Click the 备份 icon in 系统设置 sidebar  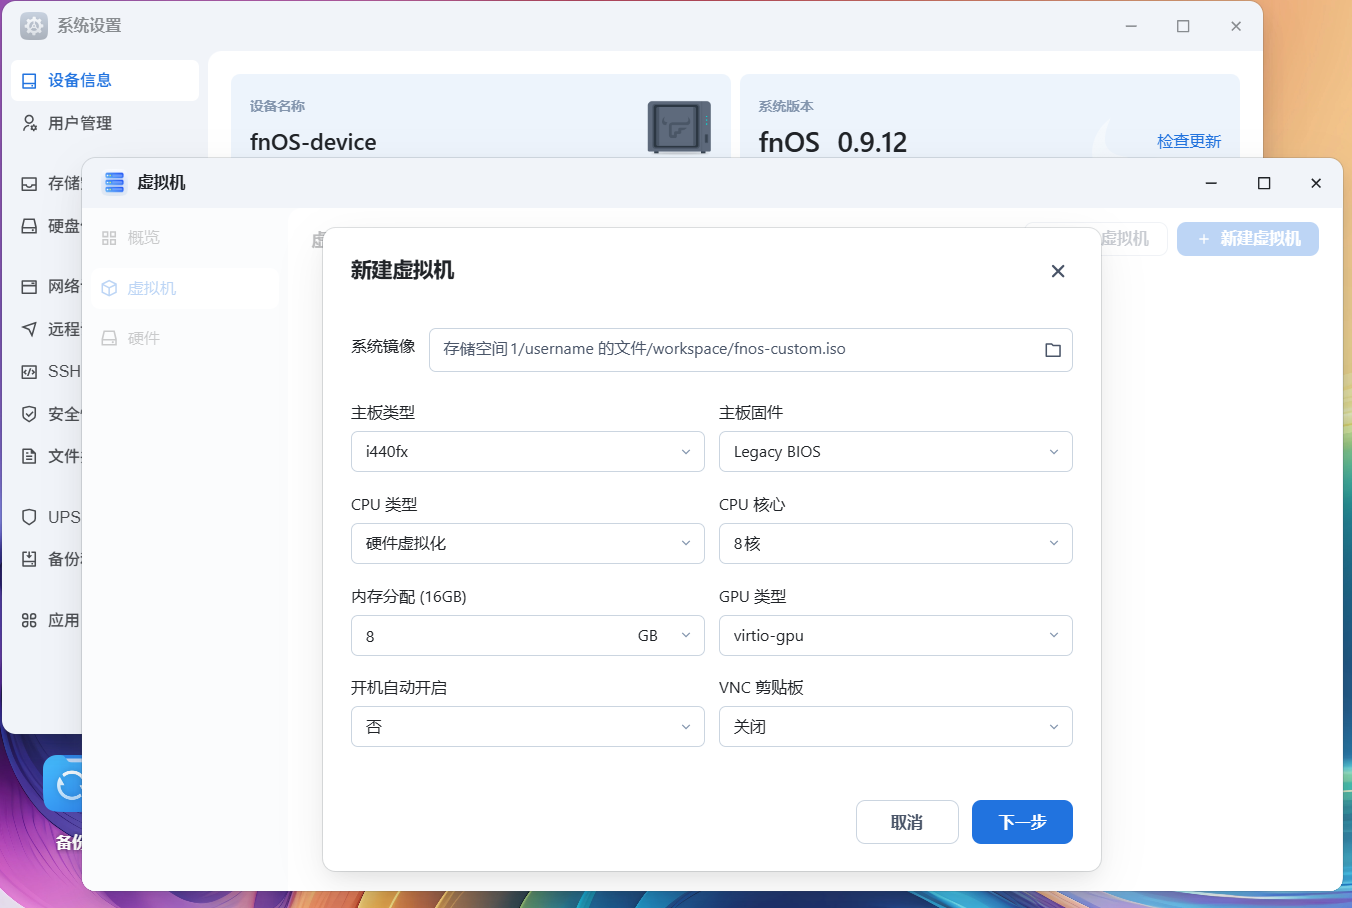[29, 559]
